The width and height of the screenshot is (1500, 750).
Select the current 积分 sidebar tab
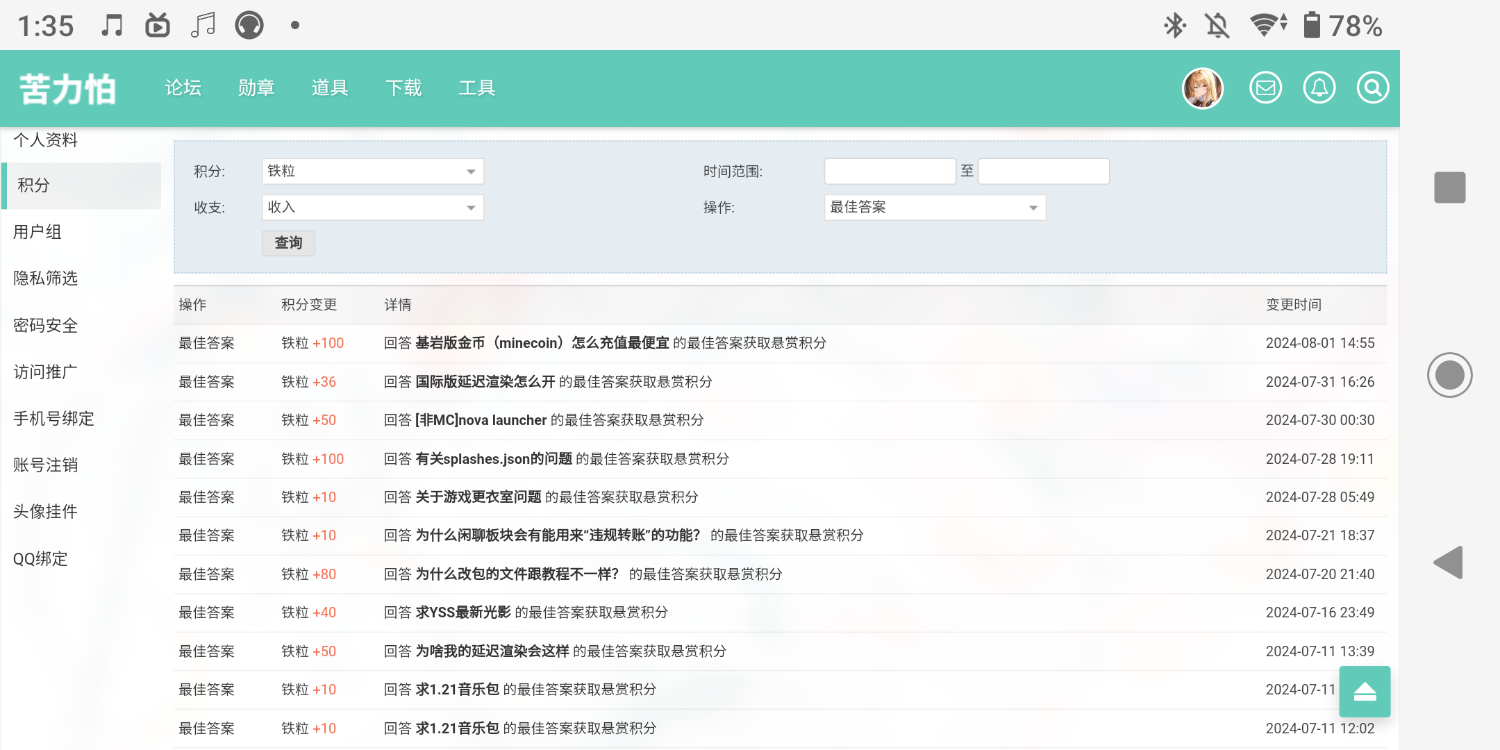(x=81, y=186)
